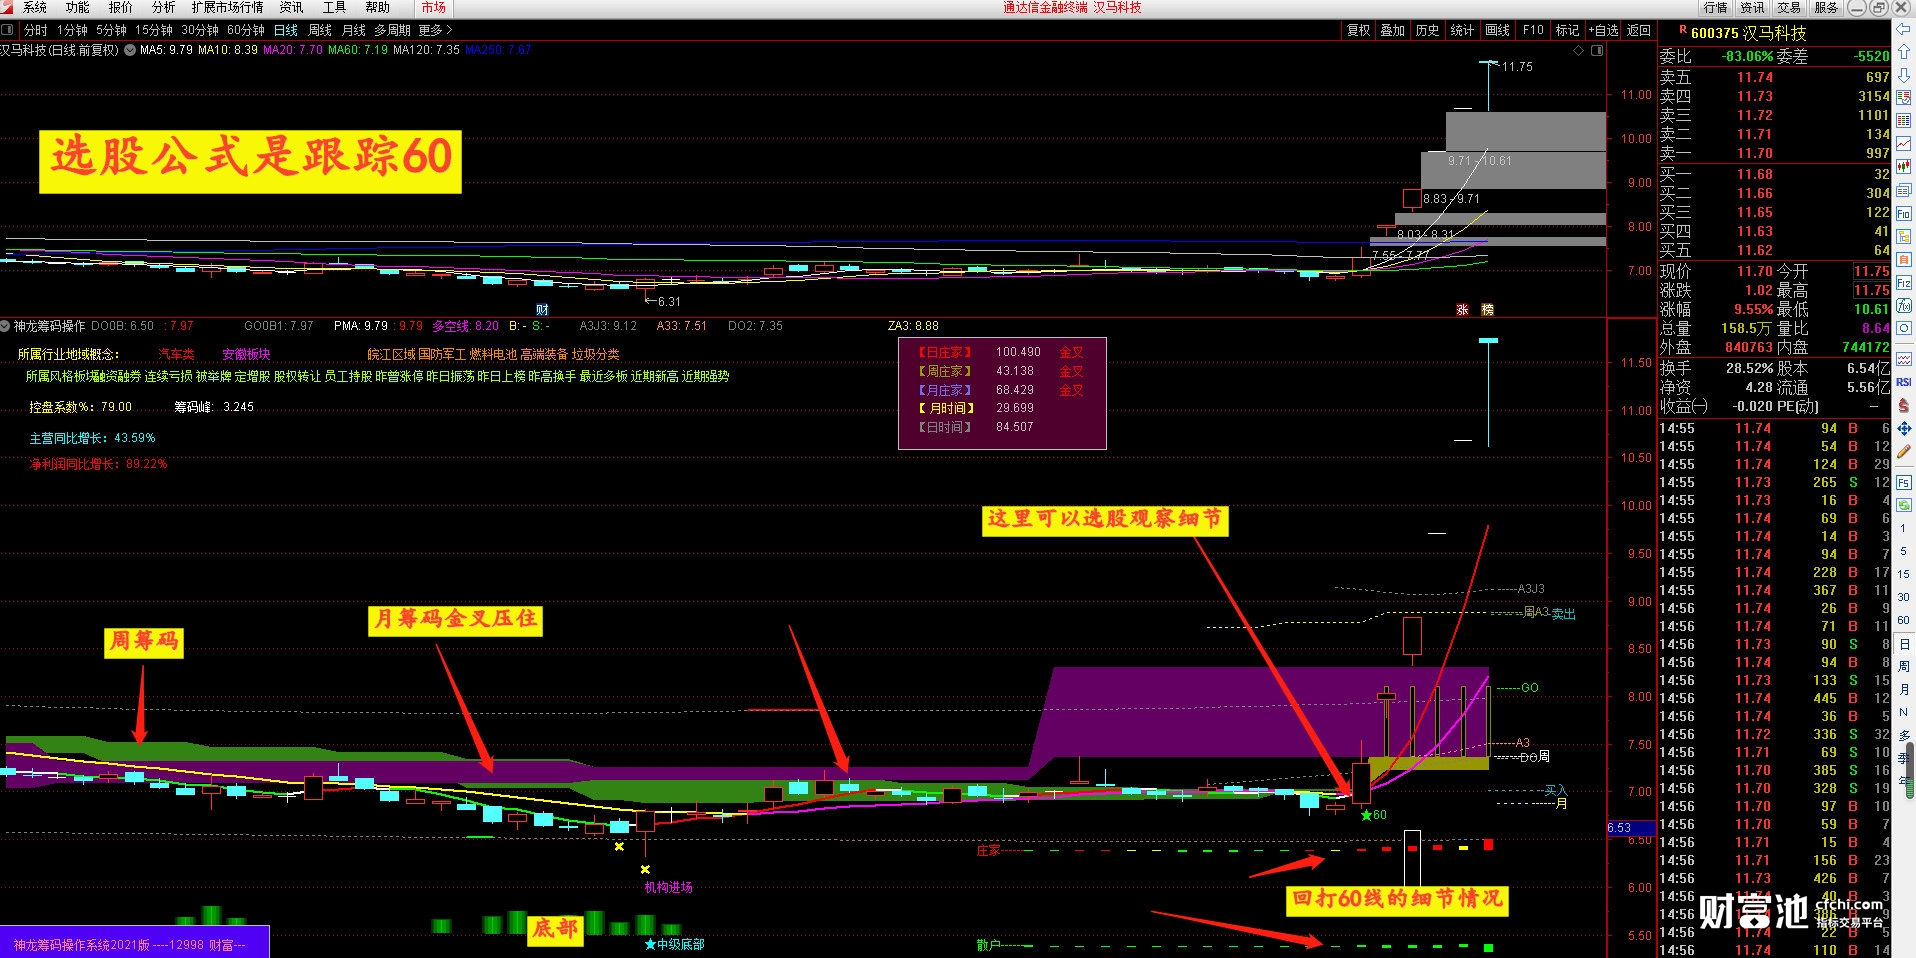Click the +自选 button
The width and height of the screenshot is (1916, 958).
coord(1603,30)
